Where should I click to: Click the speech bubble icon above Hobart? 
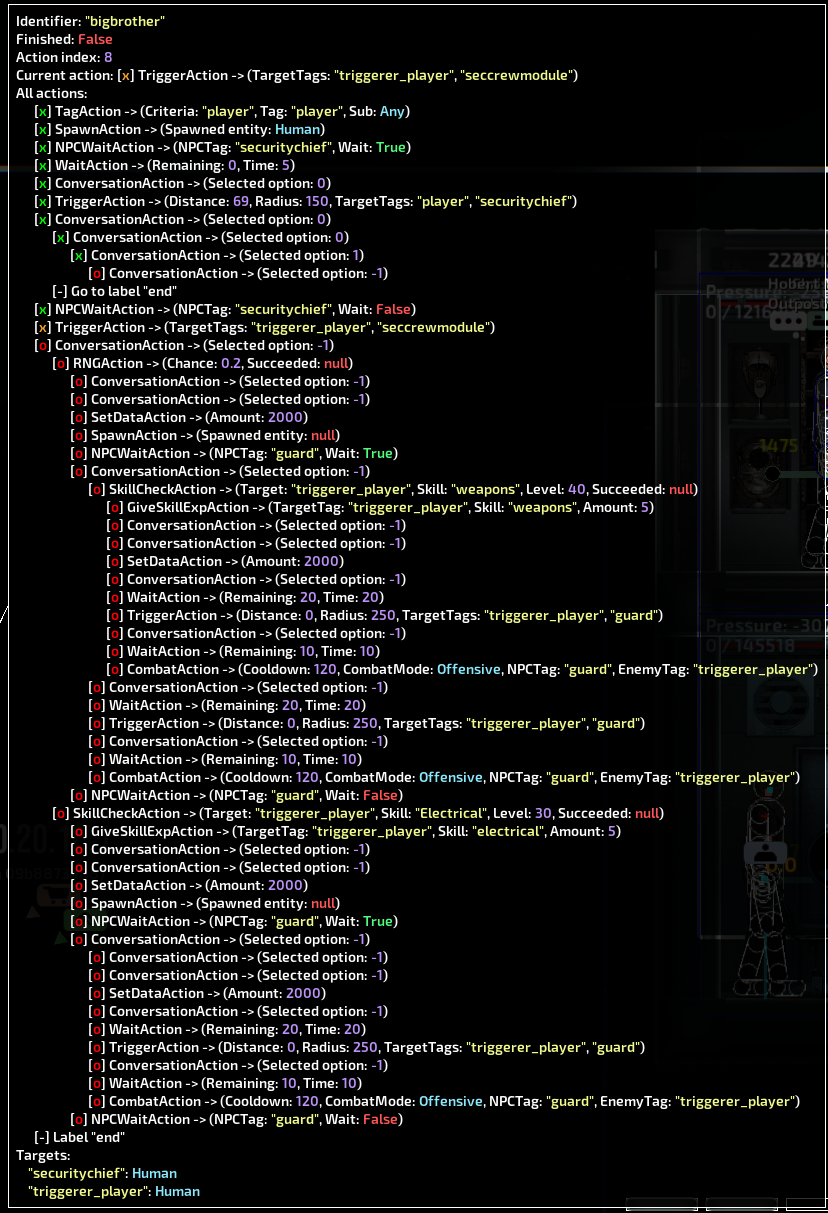790,320
